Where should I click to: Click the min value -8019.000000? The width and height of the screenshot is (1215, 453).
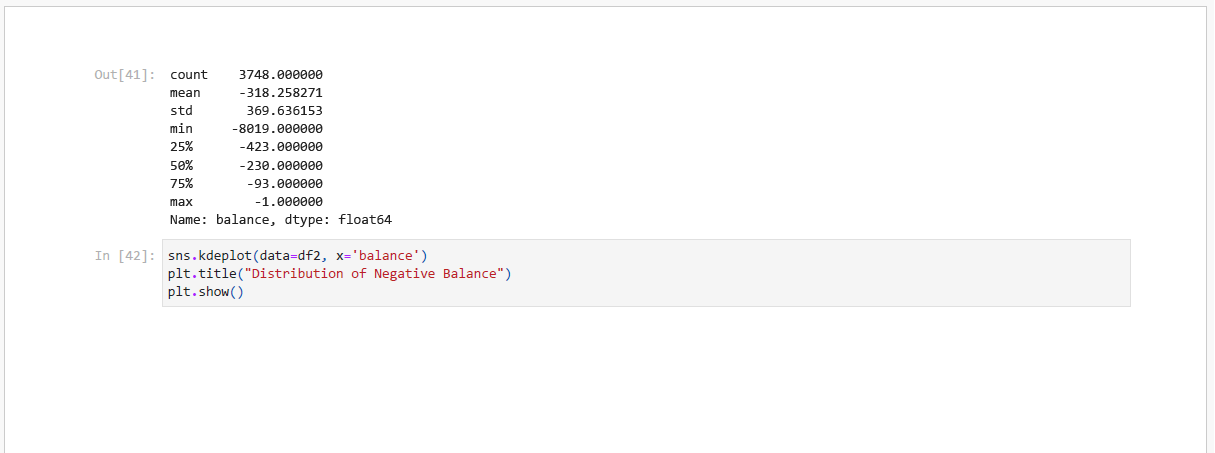pyautogui.click(x=276, y=129)
